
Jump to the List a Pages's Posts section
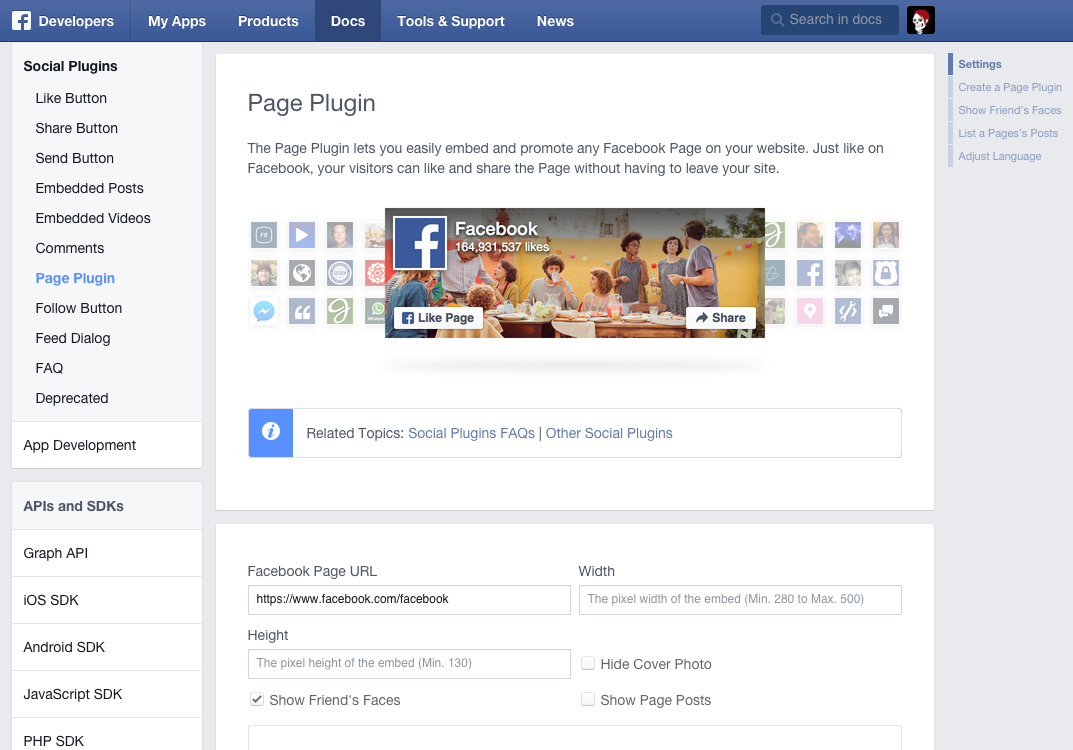(1008, 133)
